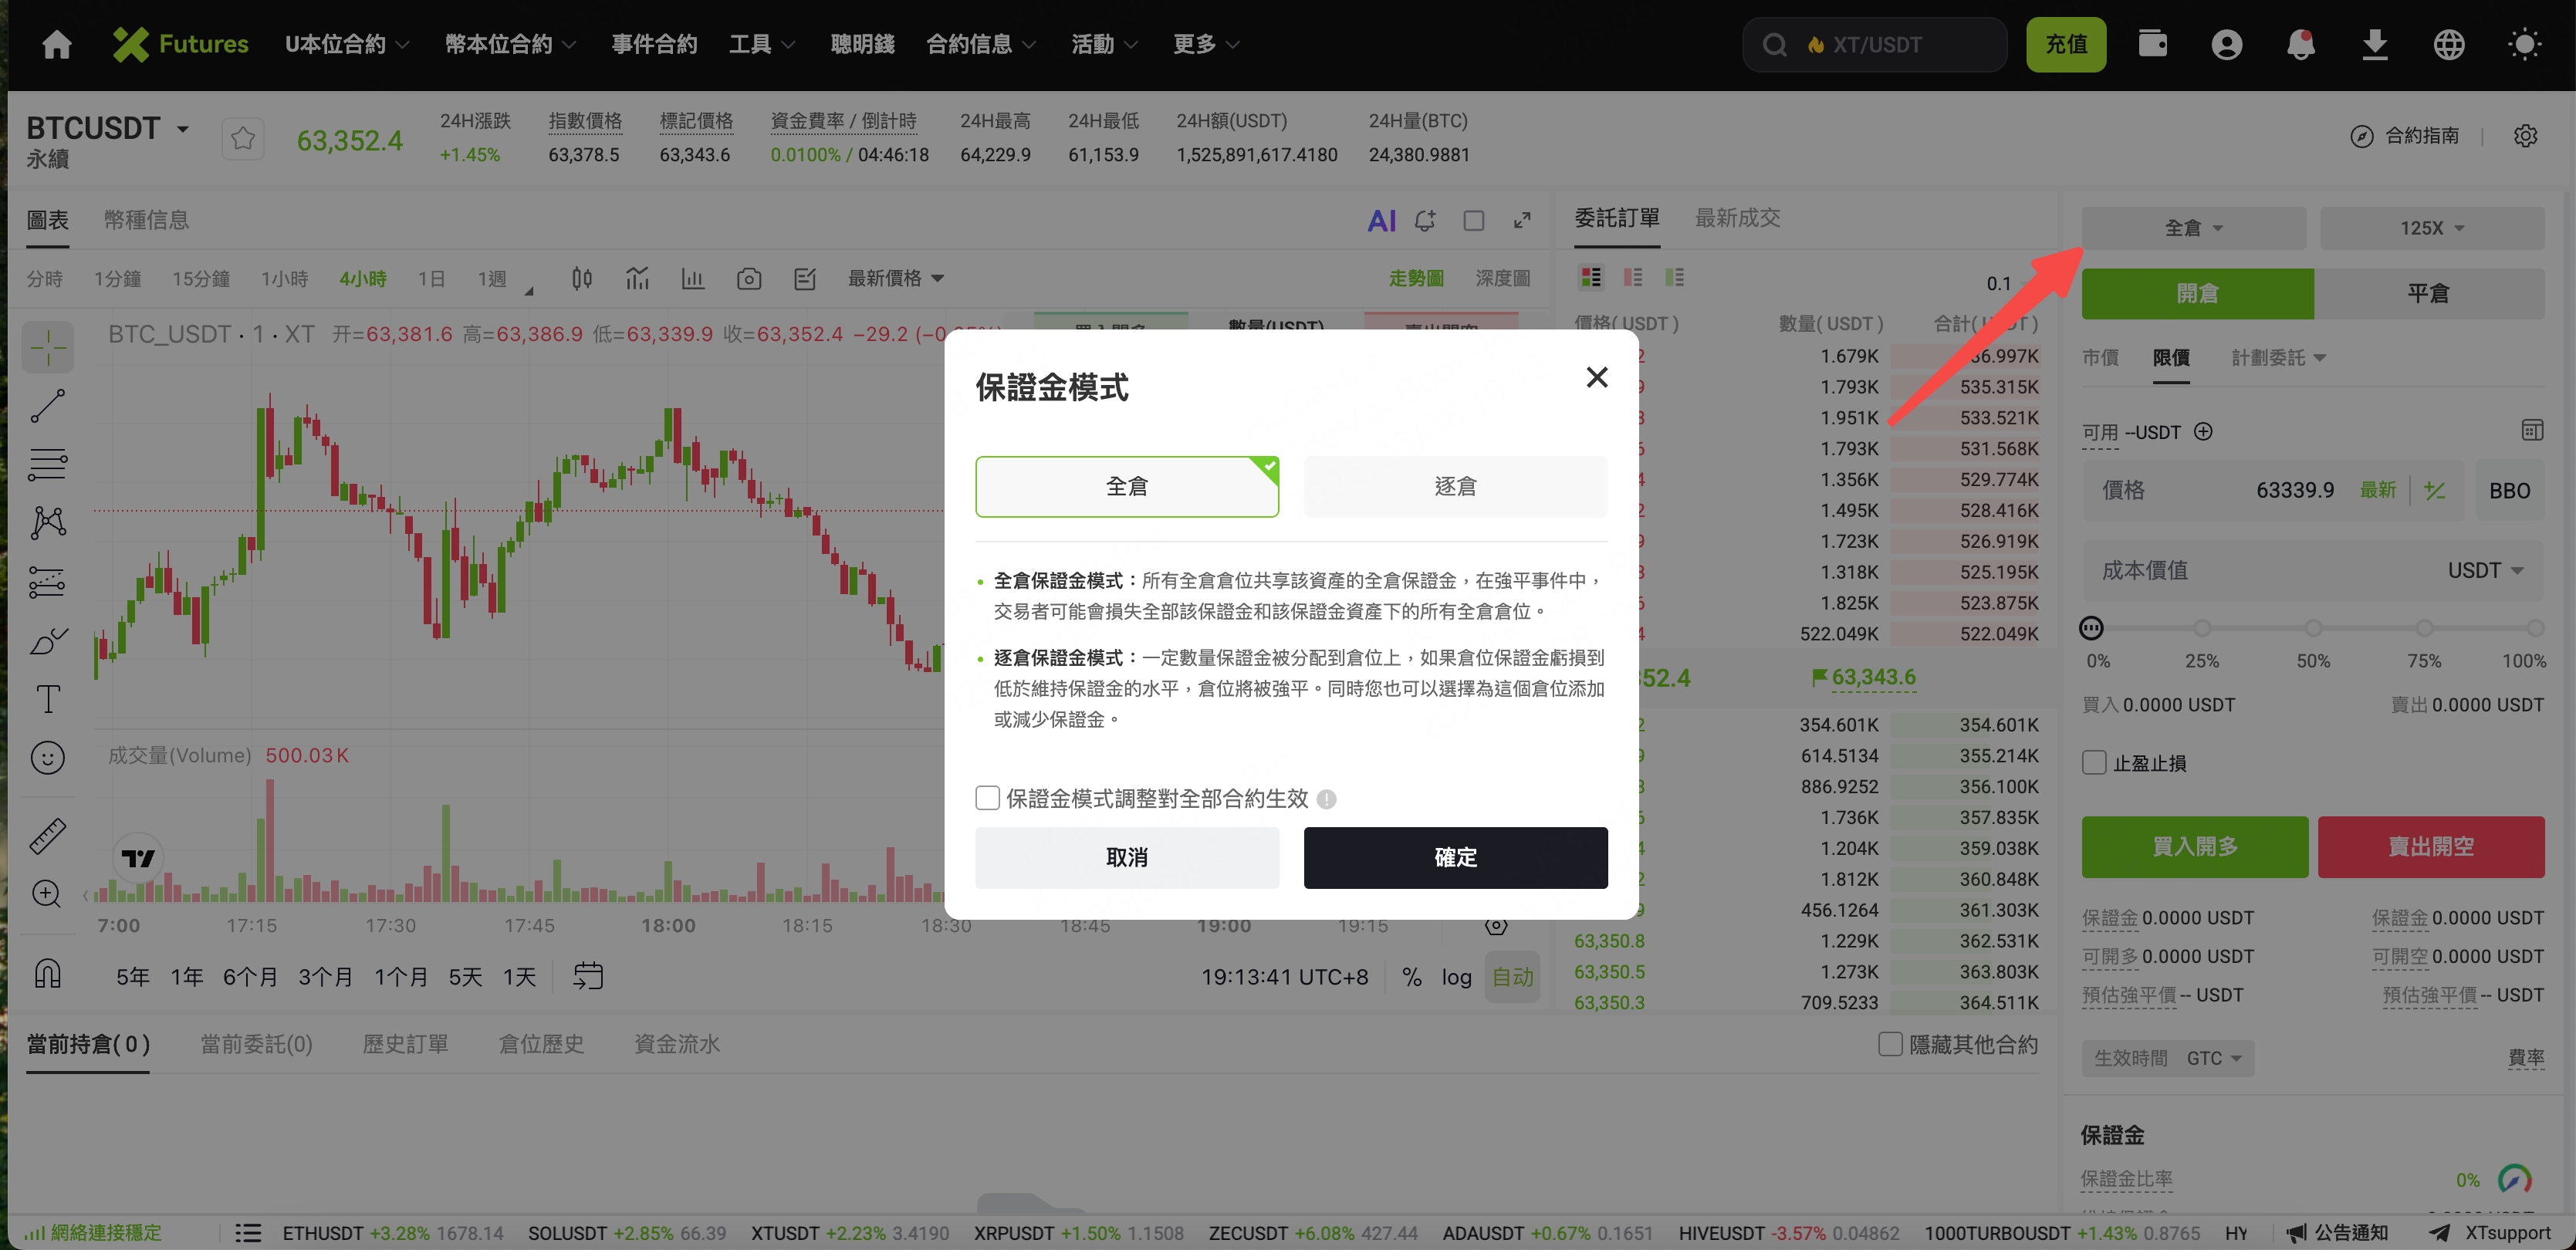Open U本位合約 menu dropdown

pos(346,44)
